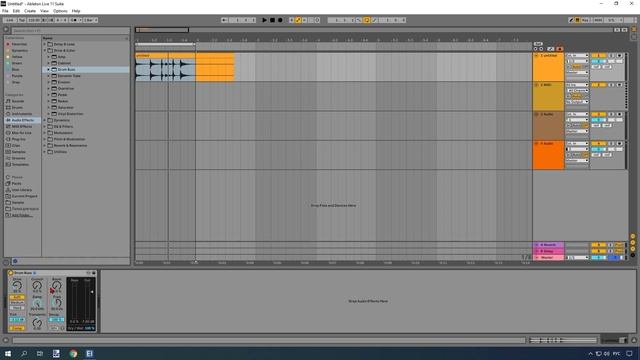Image resolution: width=640 pixels, height=360 pixels.
Task: Toggle the Key map mode switch
Action: 585,20
